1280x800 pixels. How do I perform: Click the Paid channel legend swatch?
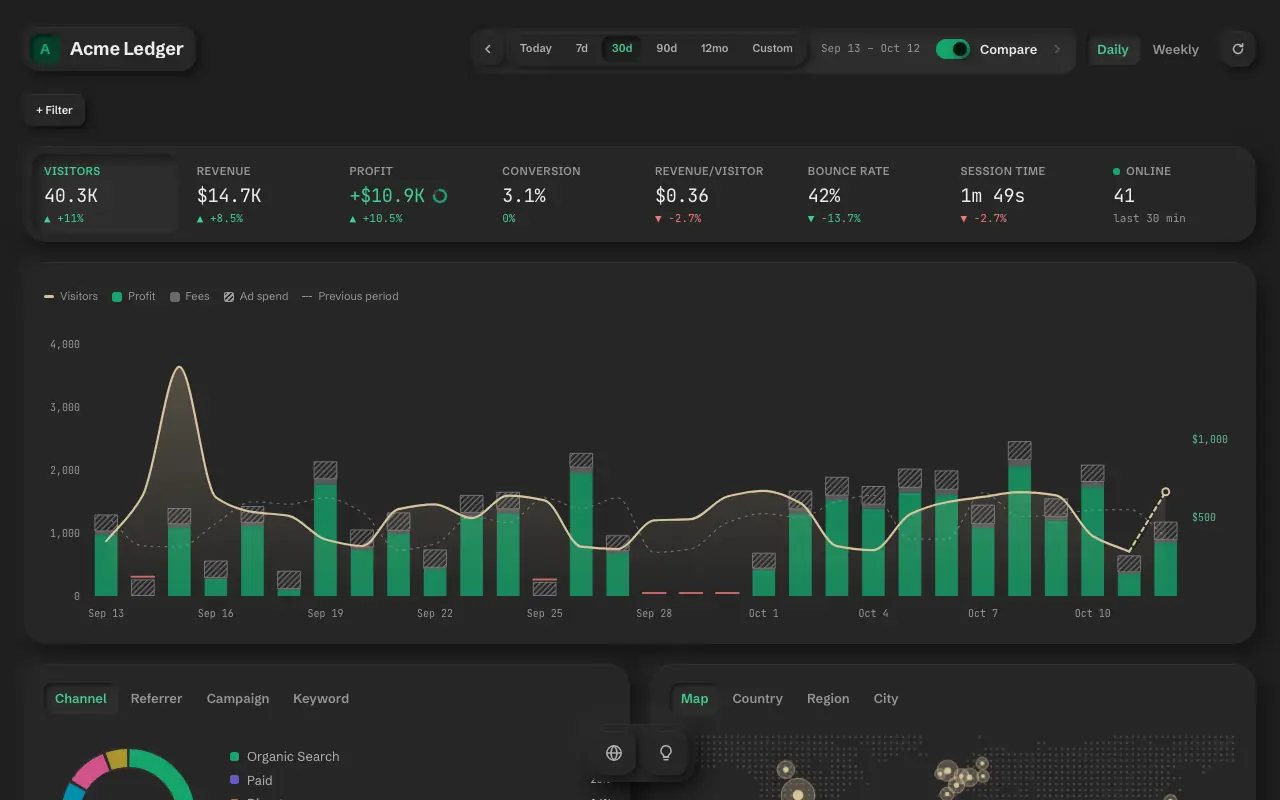(x=235, y=780)
